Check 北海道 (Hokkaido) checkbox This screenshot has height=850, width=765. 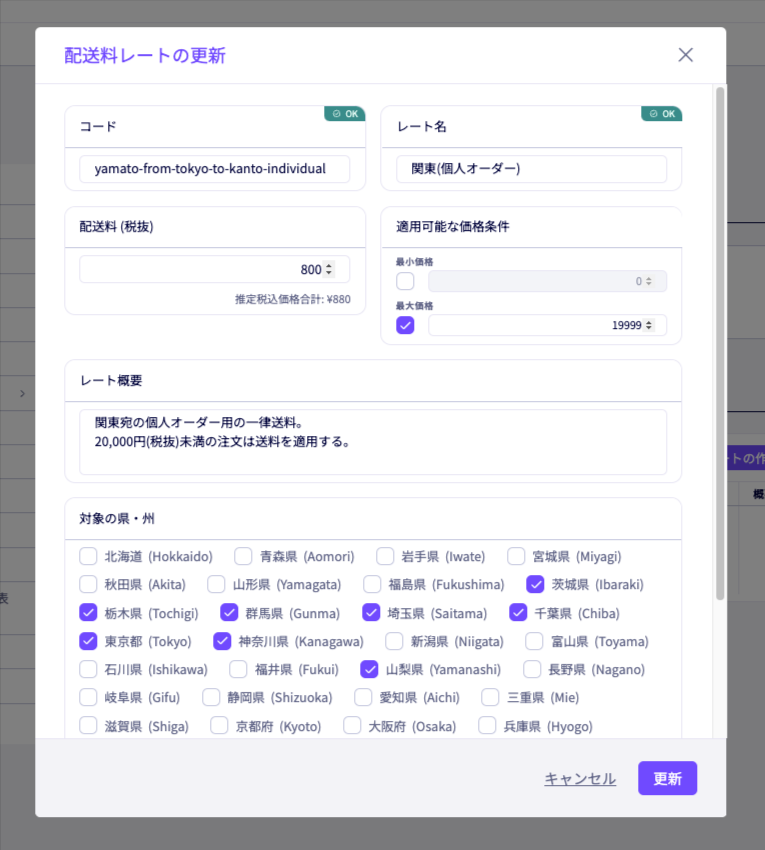88,556
